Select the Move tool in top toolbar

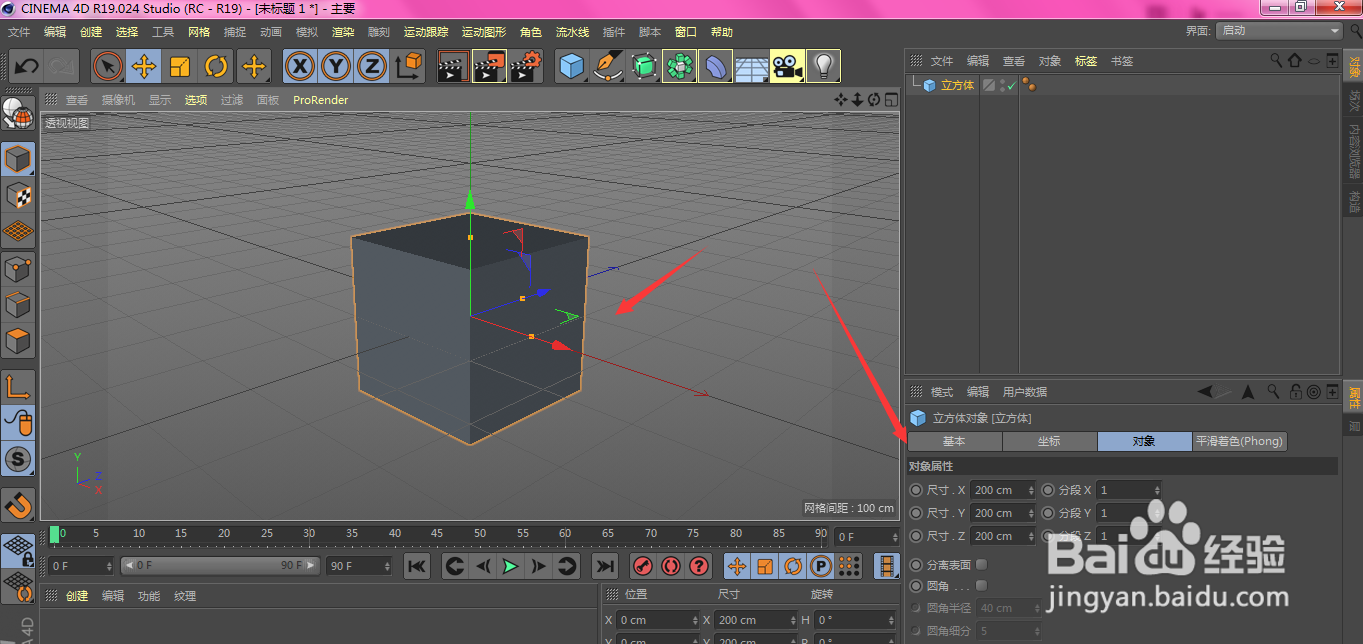pos(144,67)
